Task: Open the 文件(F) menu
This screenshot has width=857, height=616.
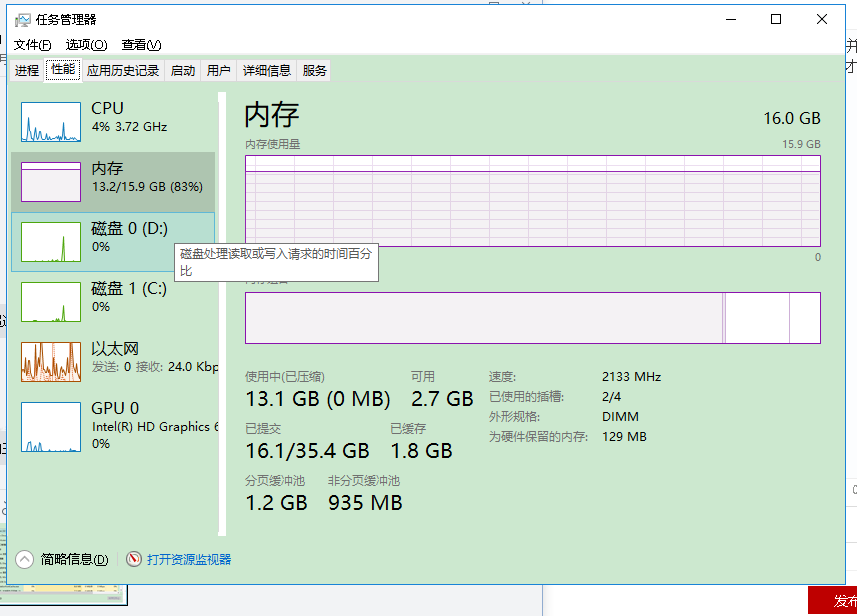Action: click(32, 45)
